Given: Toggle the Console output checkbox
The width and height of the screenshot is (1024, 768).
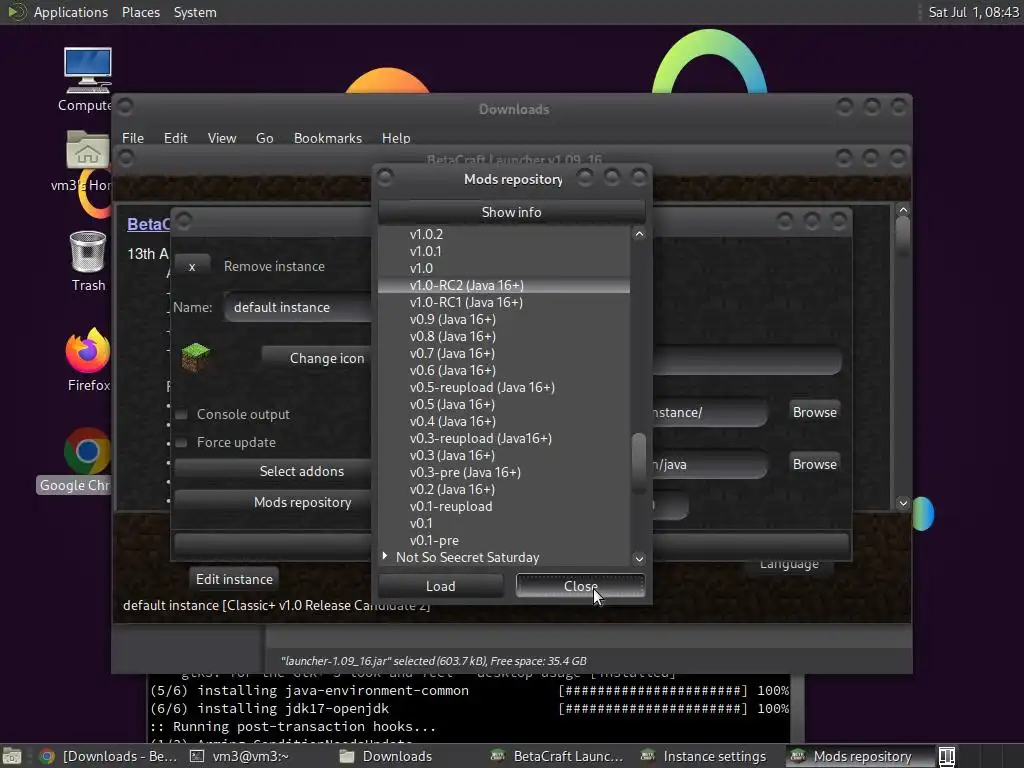Looking at the screenshot, I should (182, 414).
